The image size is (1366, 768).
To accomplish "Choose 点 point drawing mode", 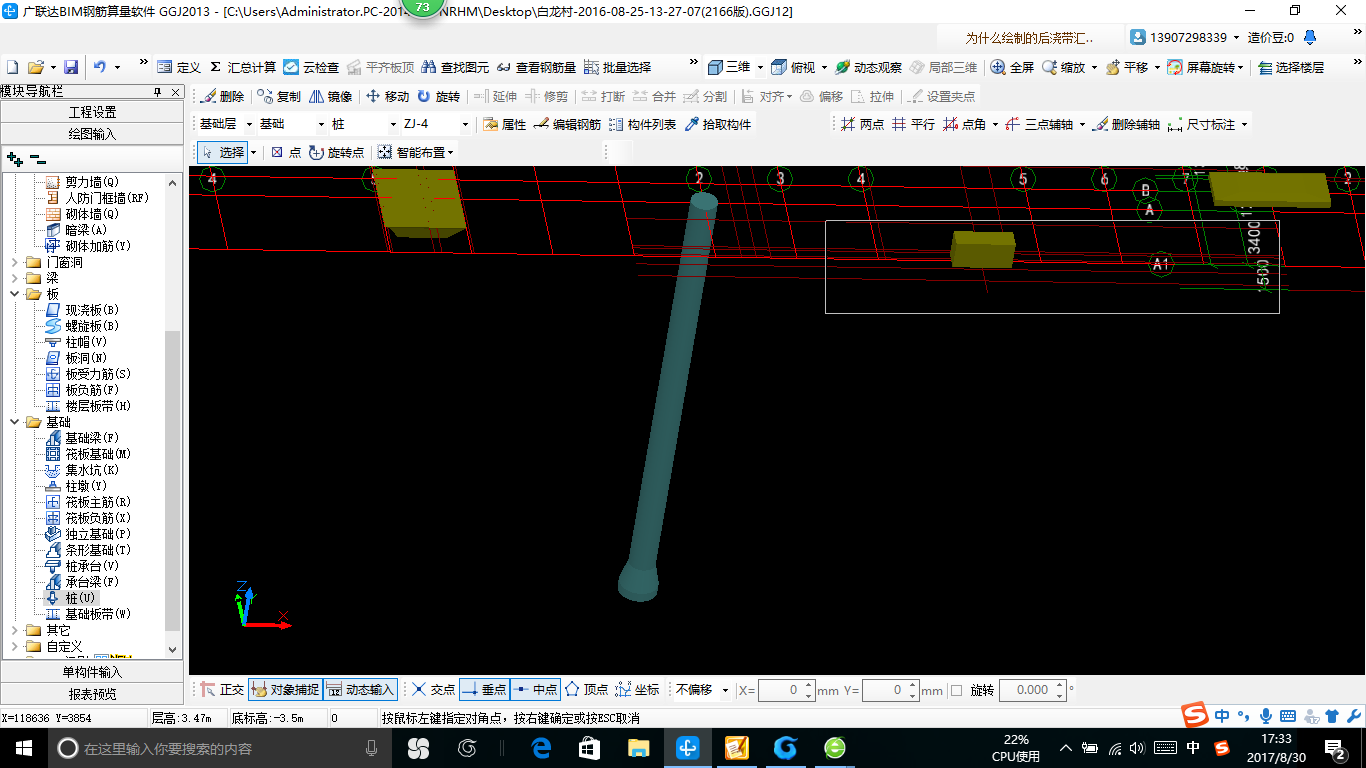I will [286, 152].
